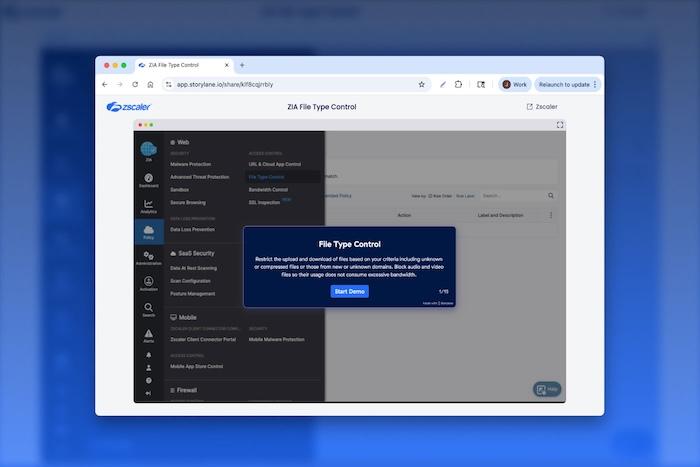
Task: Close the ZIA File Type Control tab
Action: point(226,65)
